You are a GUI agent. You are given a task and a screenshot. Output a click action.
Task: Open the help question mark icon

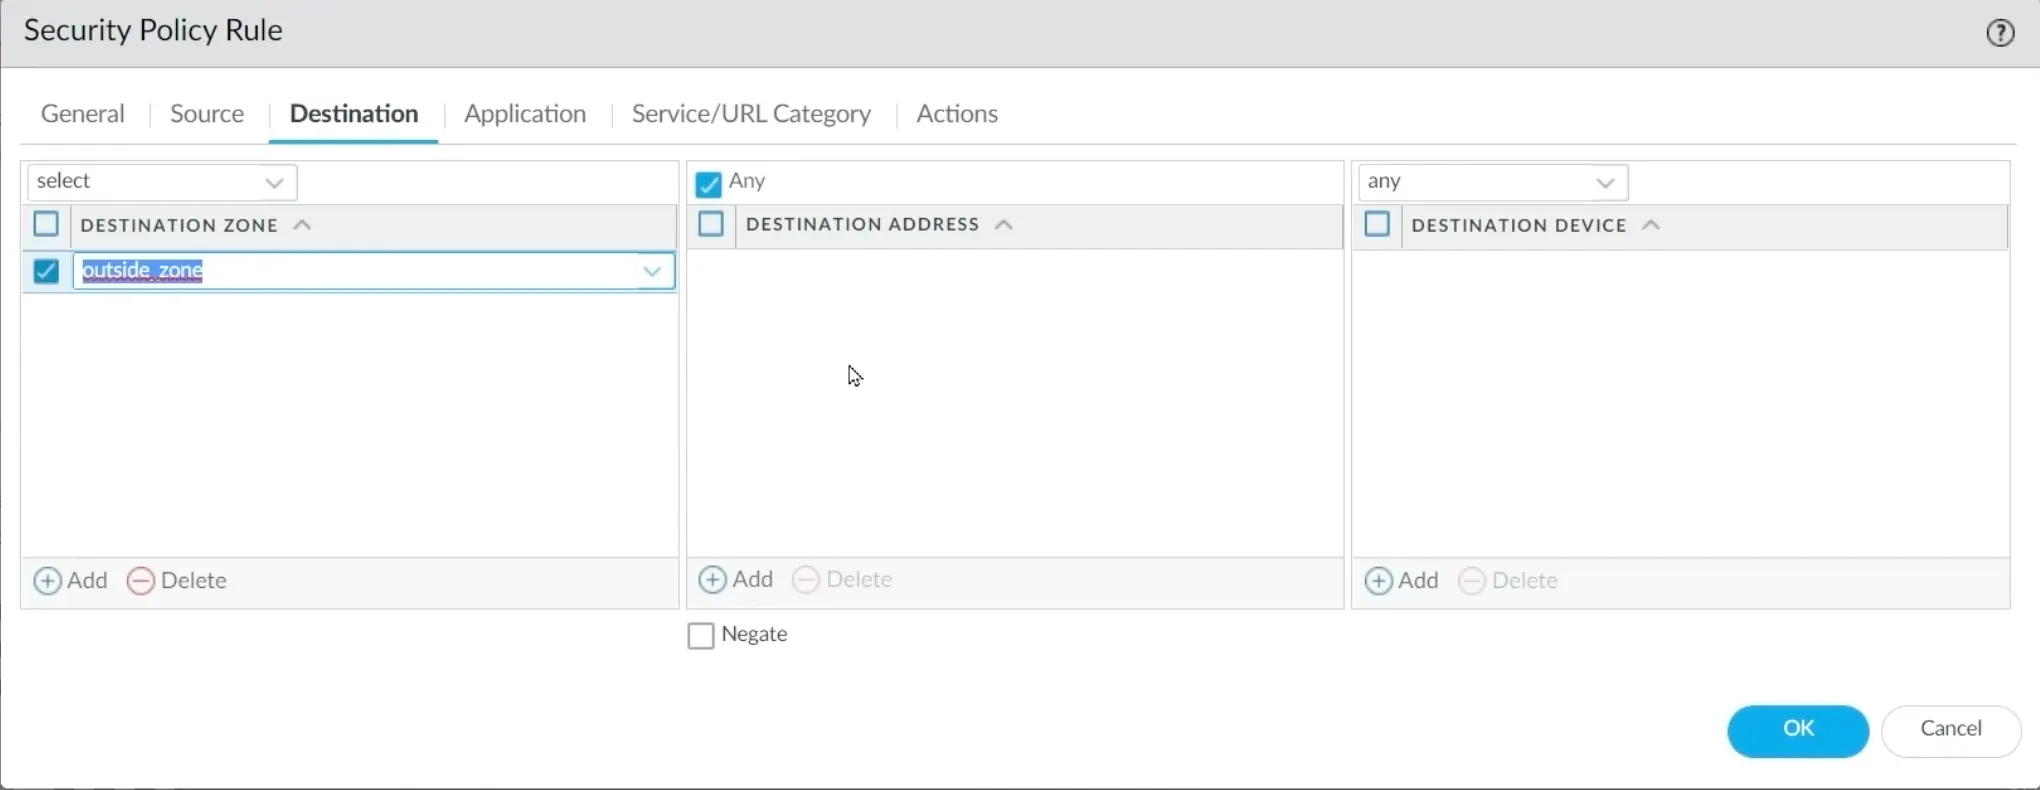[x=2000, y=33]
